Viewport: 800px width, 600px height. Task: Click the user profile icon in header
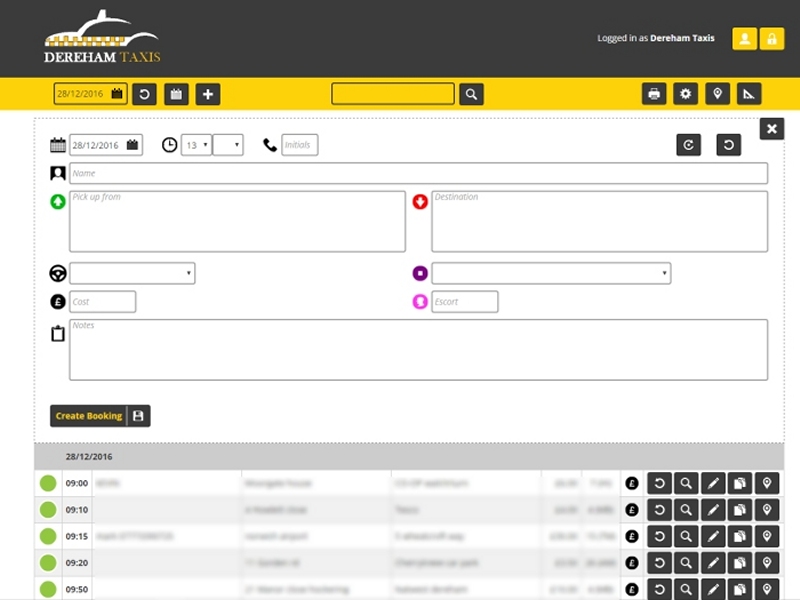click(x=744, y=39)
